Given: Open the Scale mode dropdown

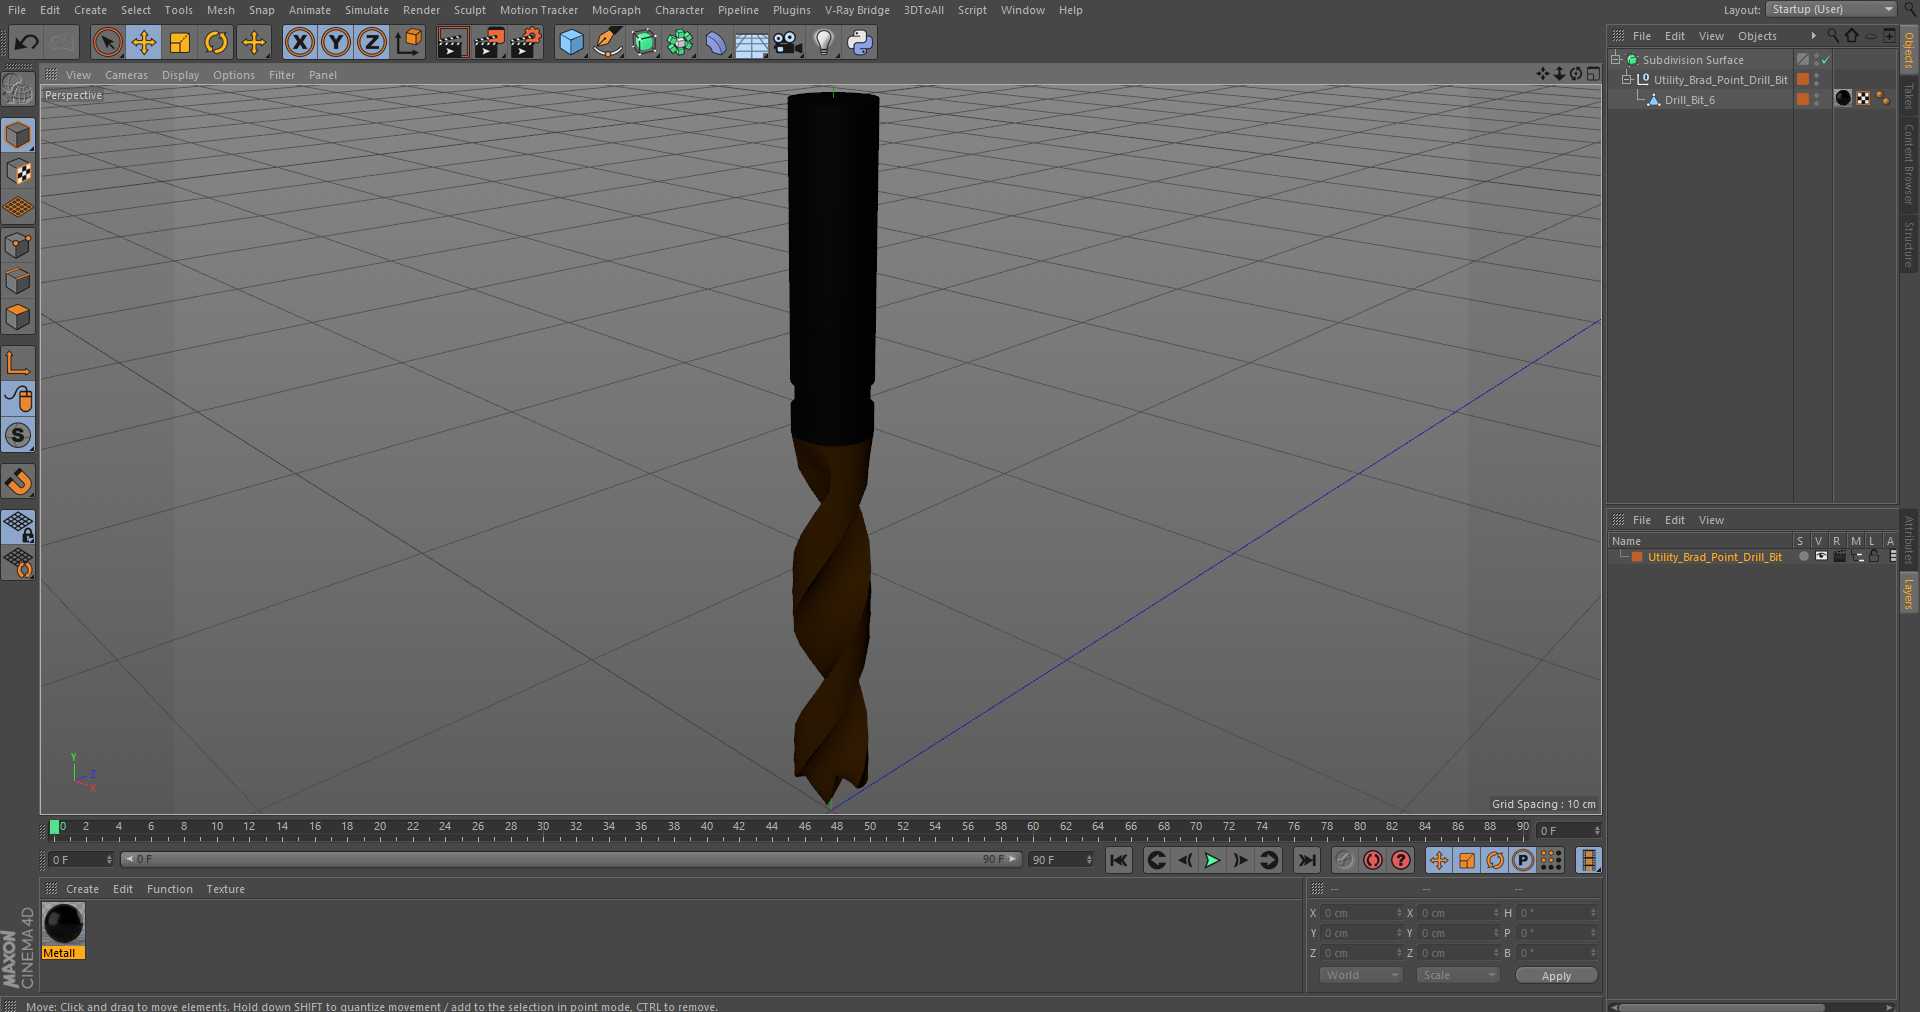Looking at the screenshot, I should [x=1458, y=975].
